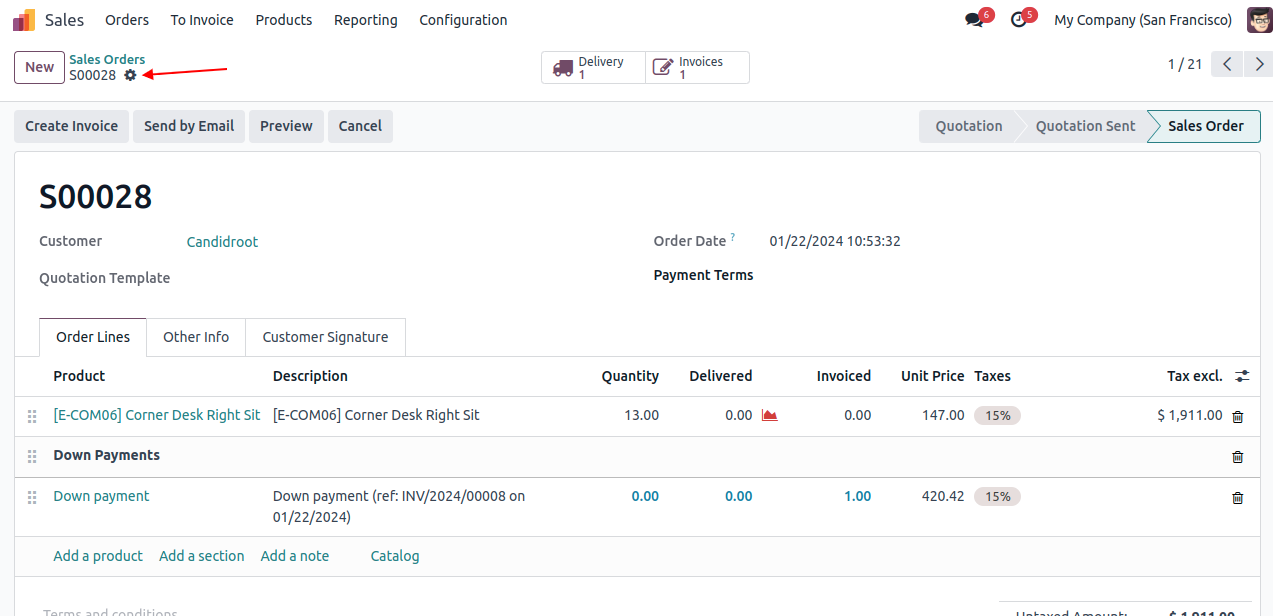
Task: Click the Candidroot customer link
Action: pyautogui.click(x=222, y=242)
